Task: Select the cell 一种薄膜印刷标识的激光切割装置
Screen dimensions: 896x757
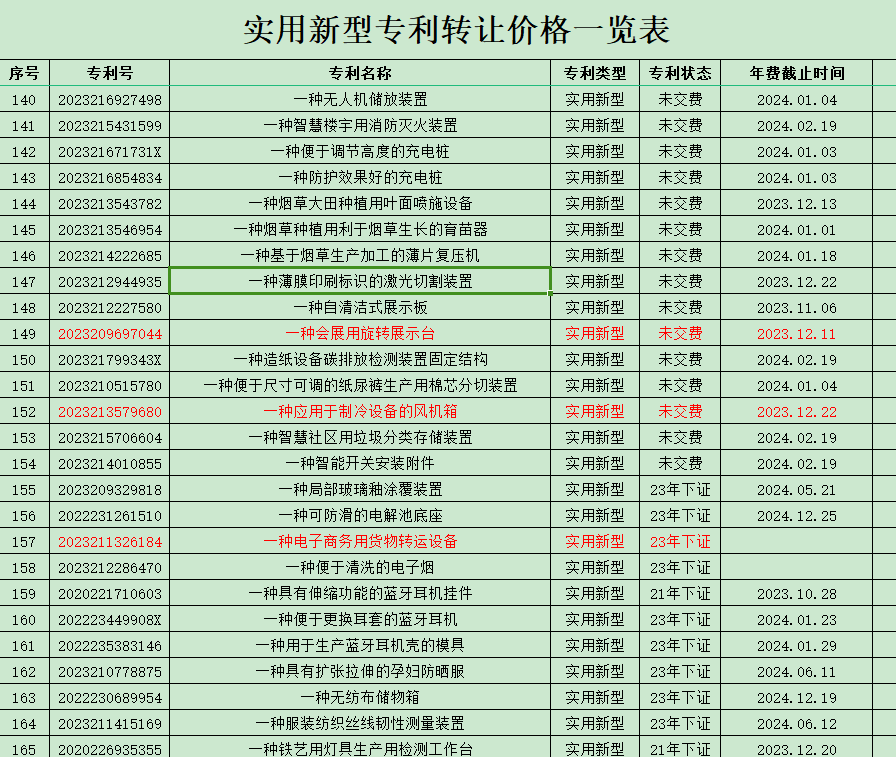Action: pyautogui.click(x=360, y=281)
